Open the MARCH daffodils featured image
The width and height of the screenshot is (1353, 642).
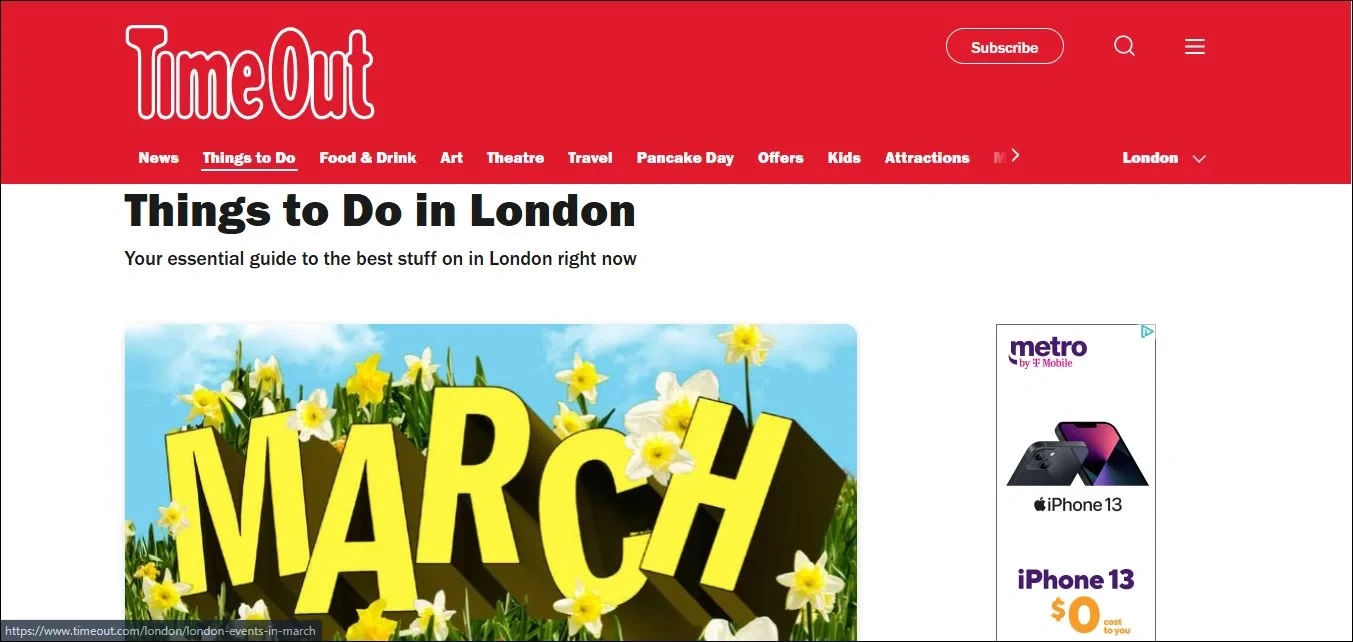pyautogui.click(x=491, y=482)
